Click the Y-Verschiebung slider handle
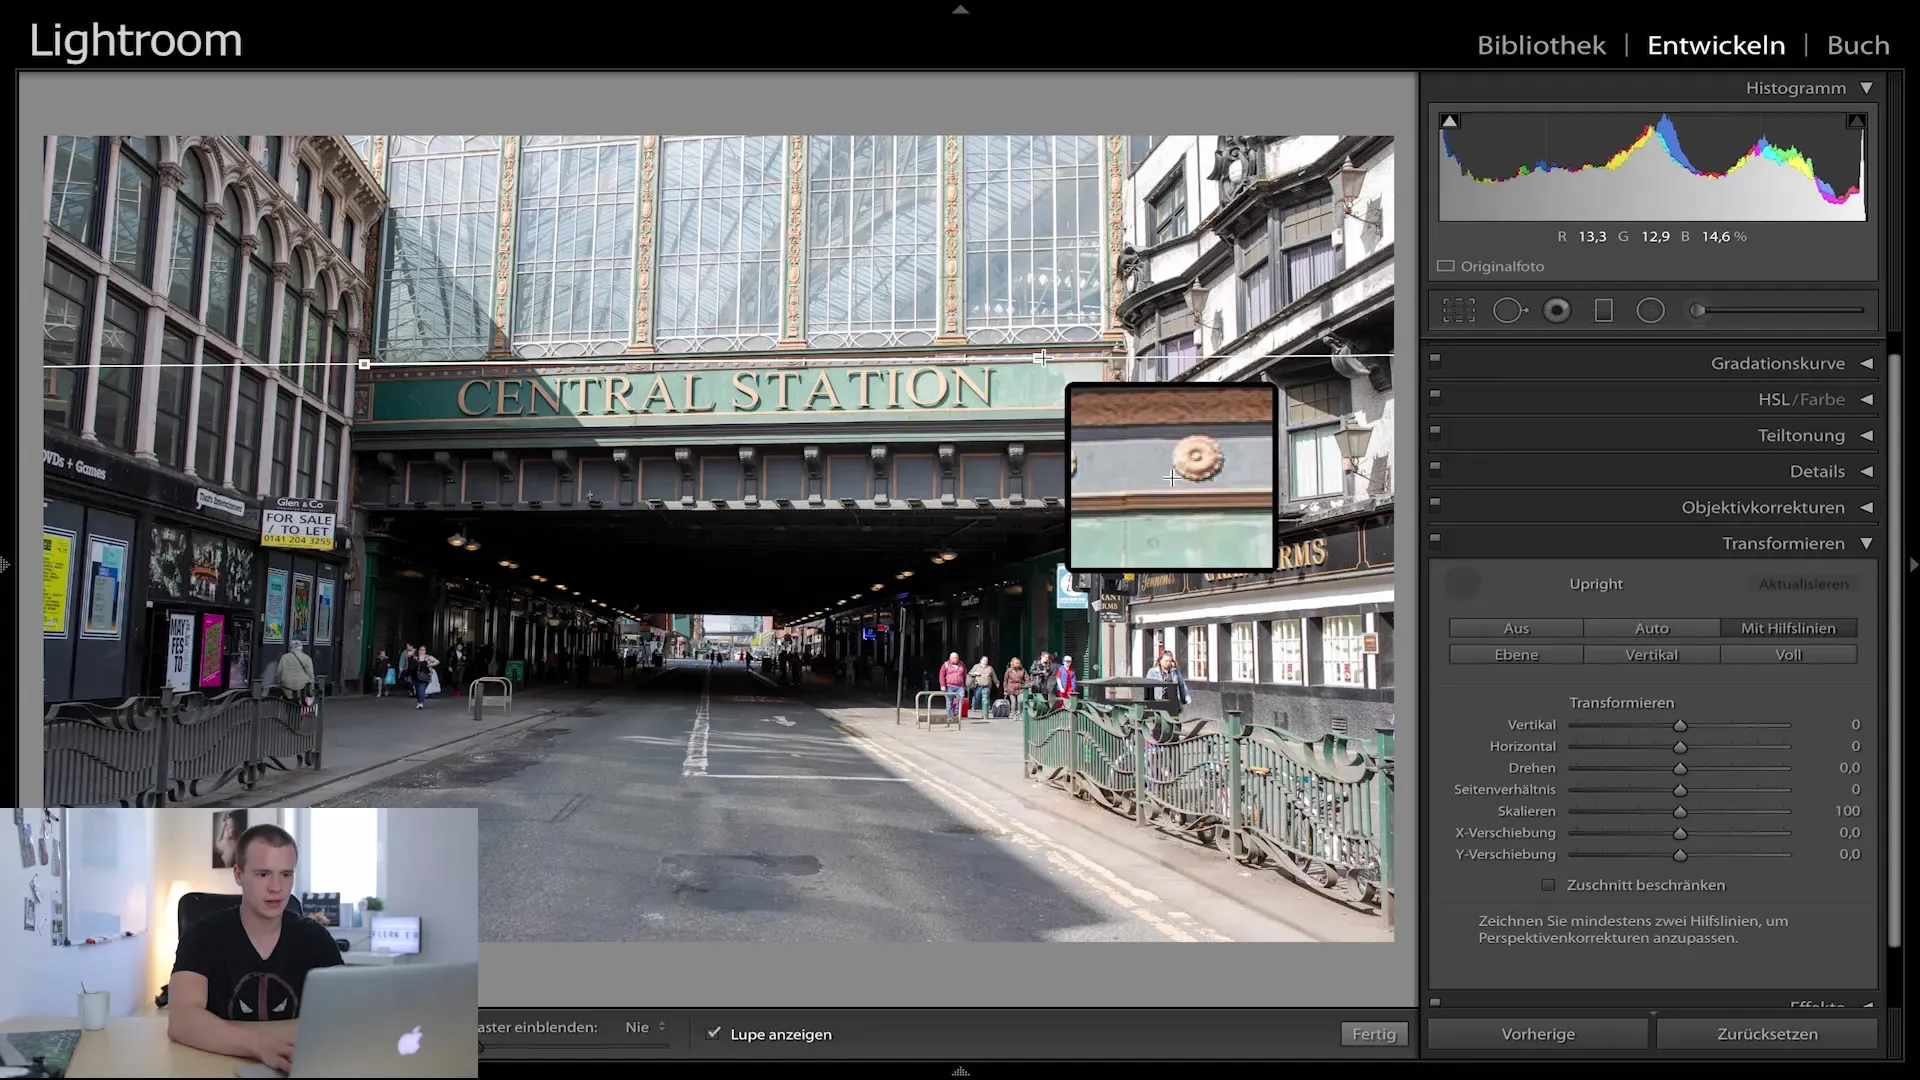1920x1080 pixels. 1680,855
